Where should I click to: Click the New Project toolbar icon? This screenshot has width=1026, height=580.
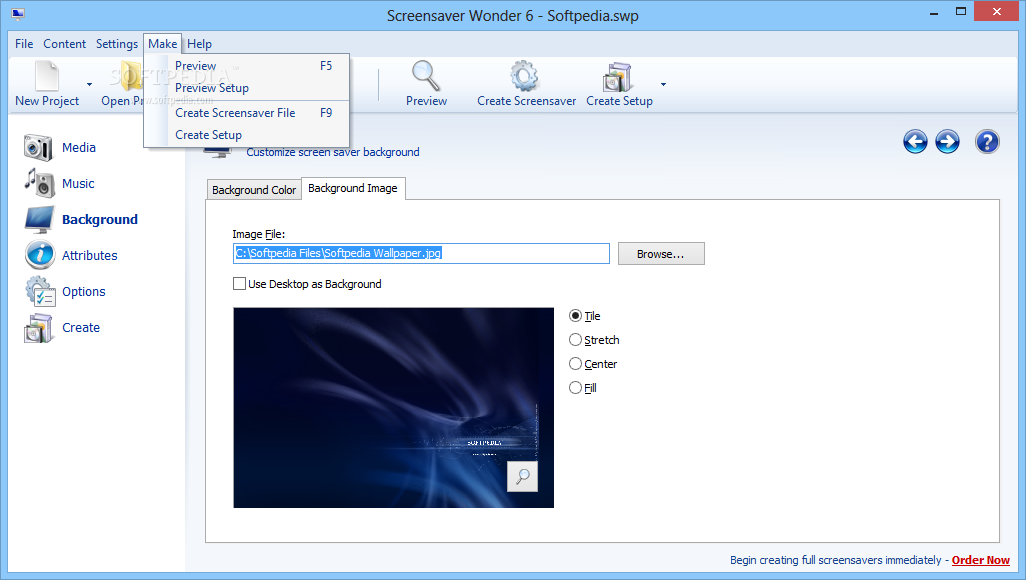[46, 75]
